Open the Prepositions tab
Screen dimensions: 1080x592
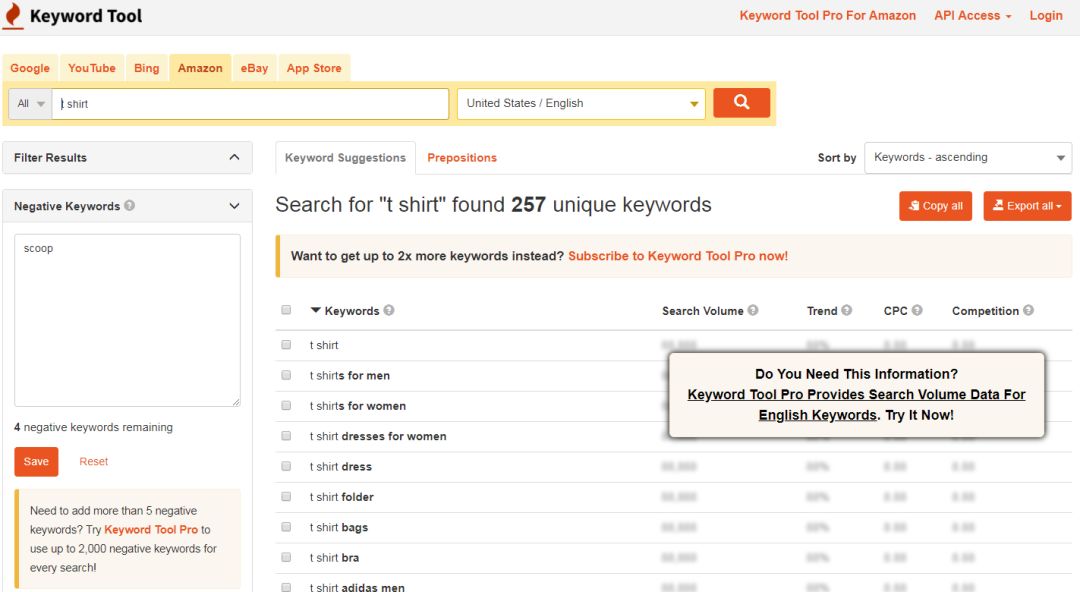click(x=461, y=158)
